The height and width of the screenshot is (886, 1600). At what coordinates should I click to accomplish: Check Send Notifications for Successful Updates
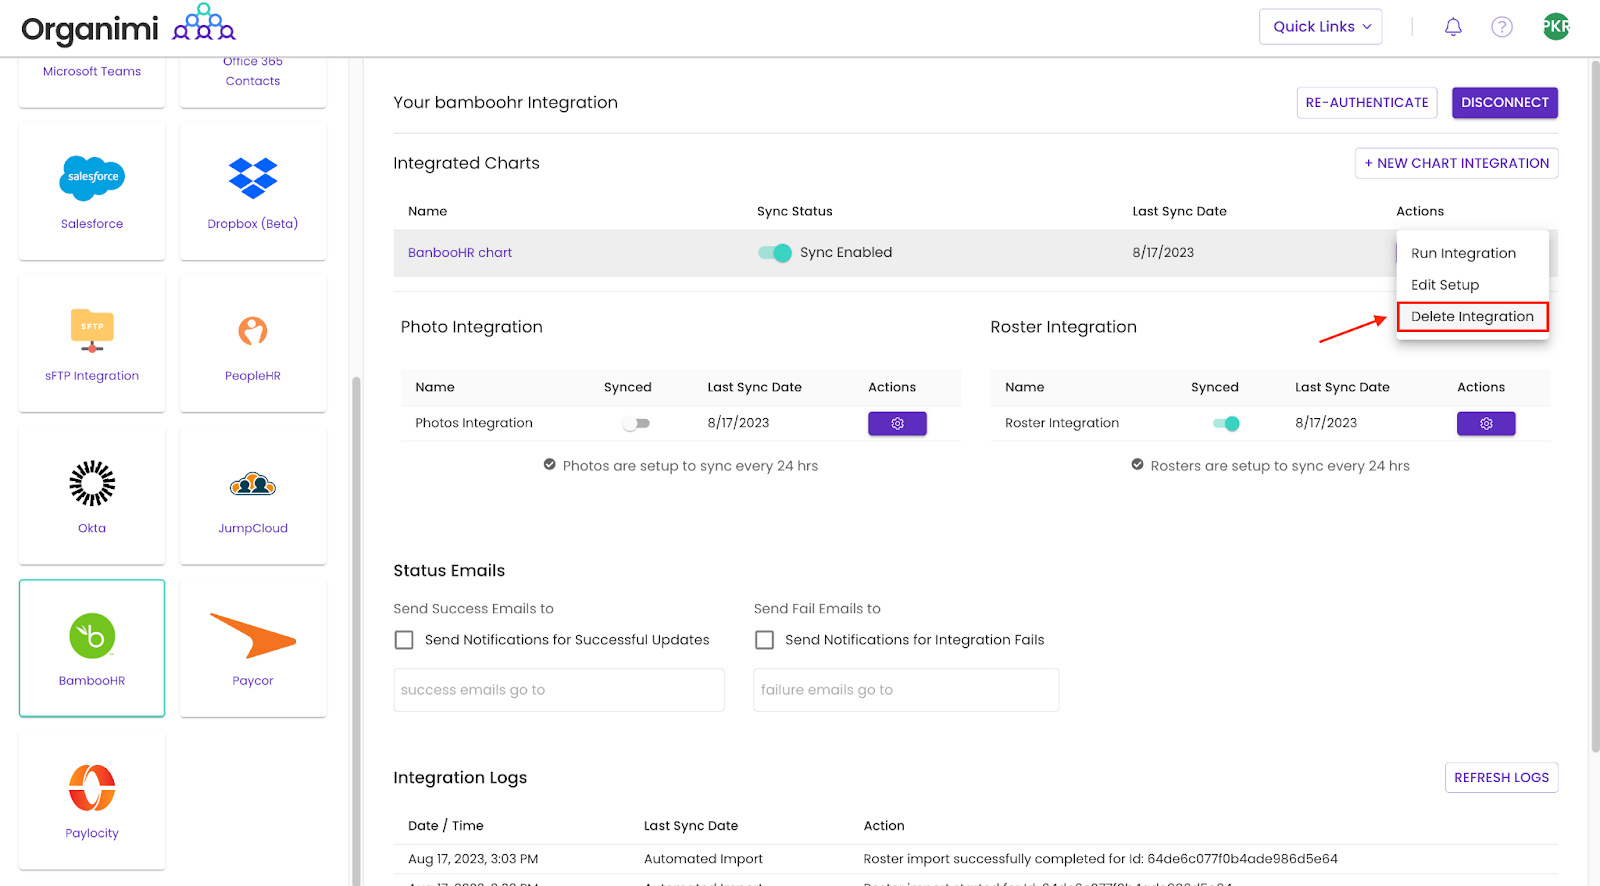[x=404, y=640]
